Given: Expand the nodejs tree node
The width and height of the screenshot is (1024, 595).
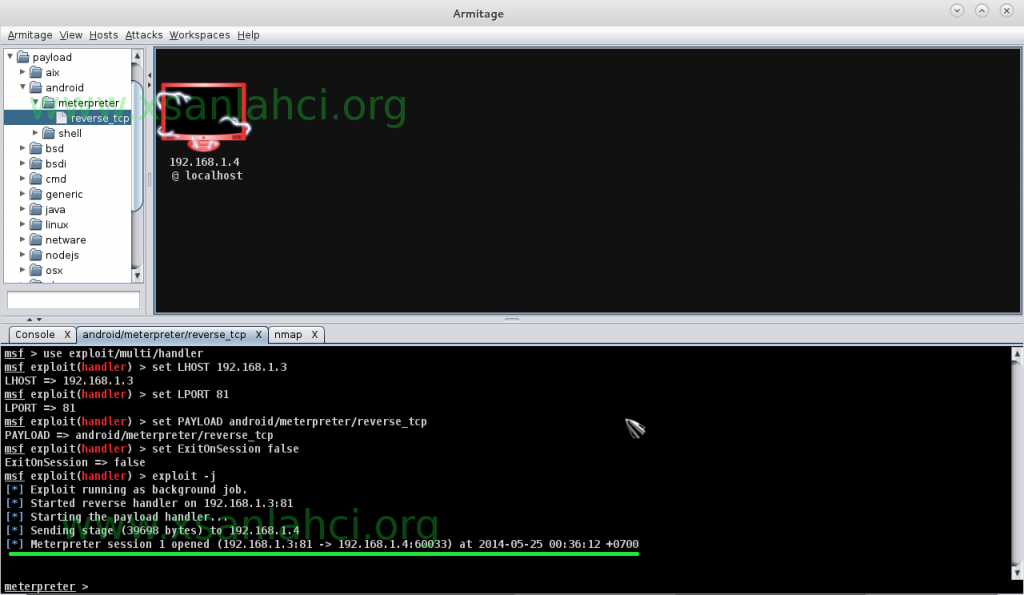Looking at the screenshot, I should [x=22, y=255].
